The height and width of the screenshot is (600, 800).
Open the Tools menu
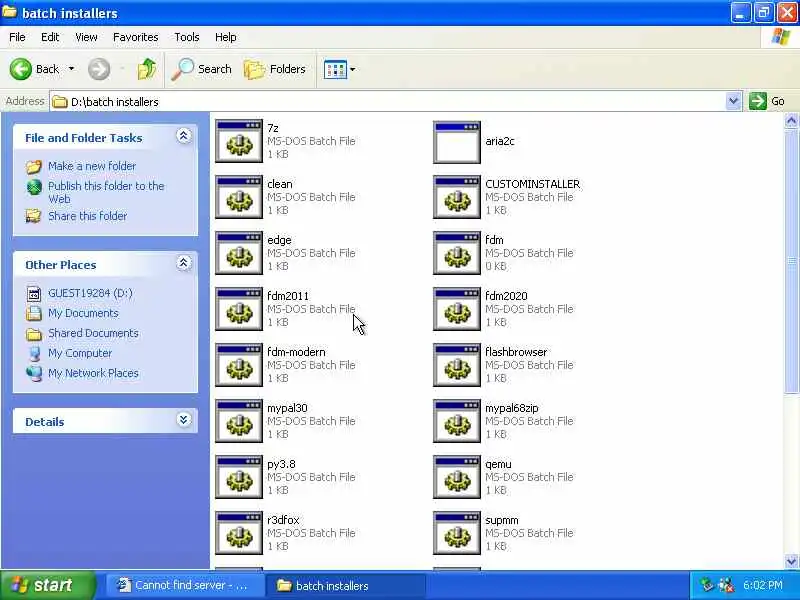point(187,37)
